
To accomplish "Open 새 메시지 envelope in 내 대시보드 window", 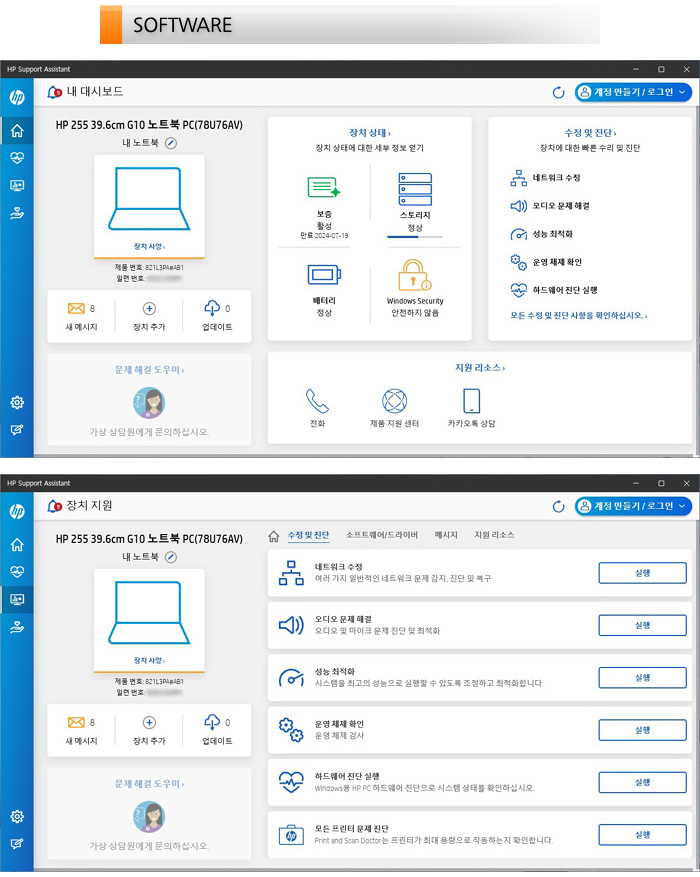I will point(76,309).
